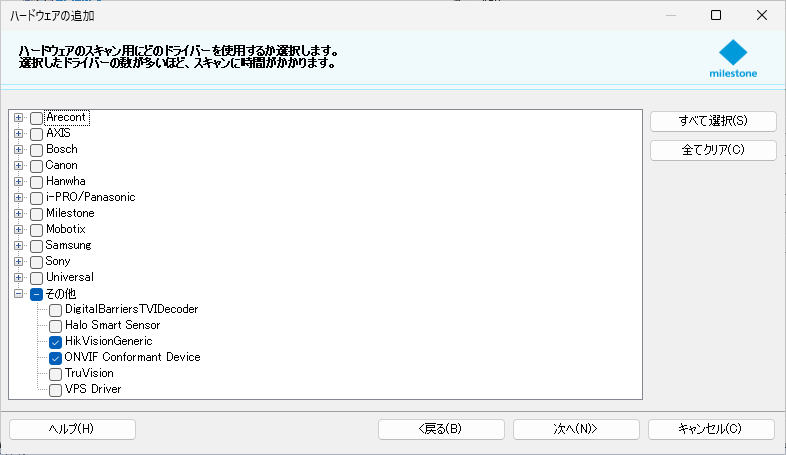Expand the AXIS tree node

point(19,134)
